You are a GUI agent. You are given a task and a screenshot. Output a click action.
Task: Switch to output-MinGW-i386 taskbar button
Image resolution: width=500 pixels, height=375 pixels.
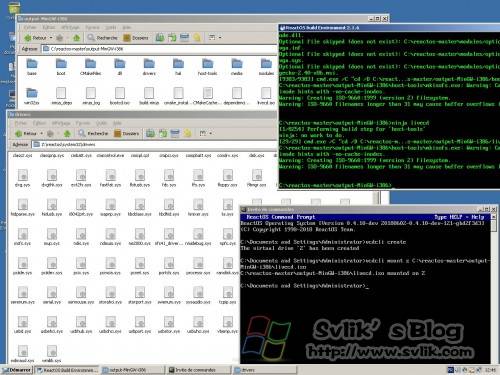coord(133,370)
